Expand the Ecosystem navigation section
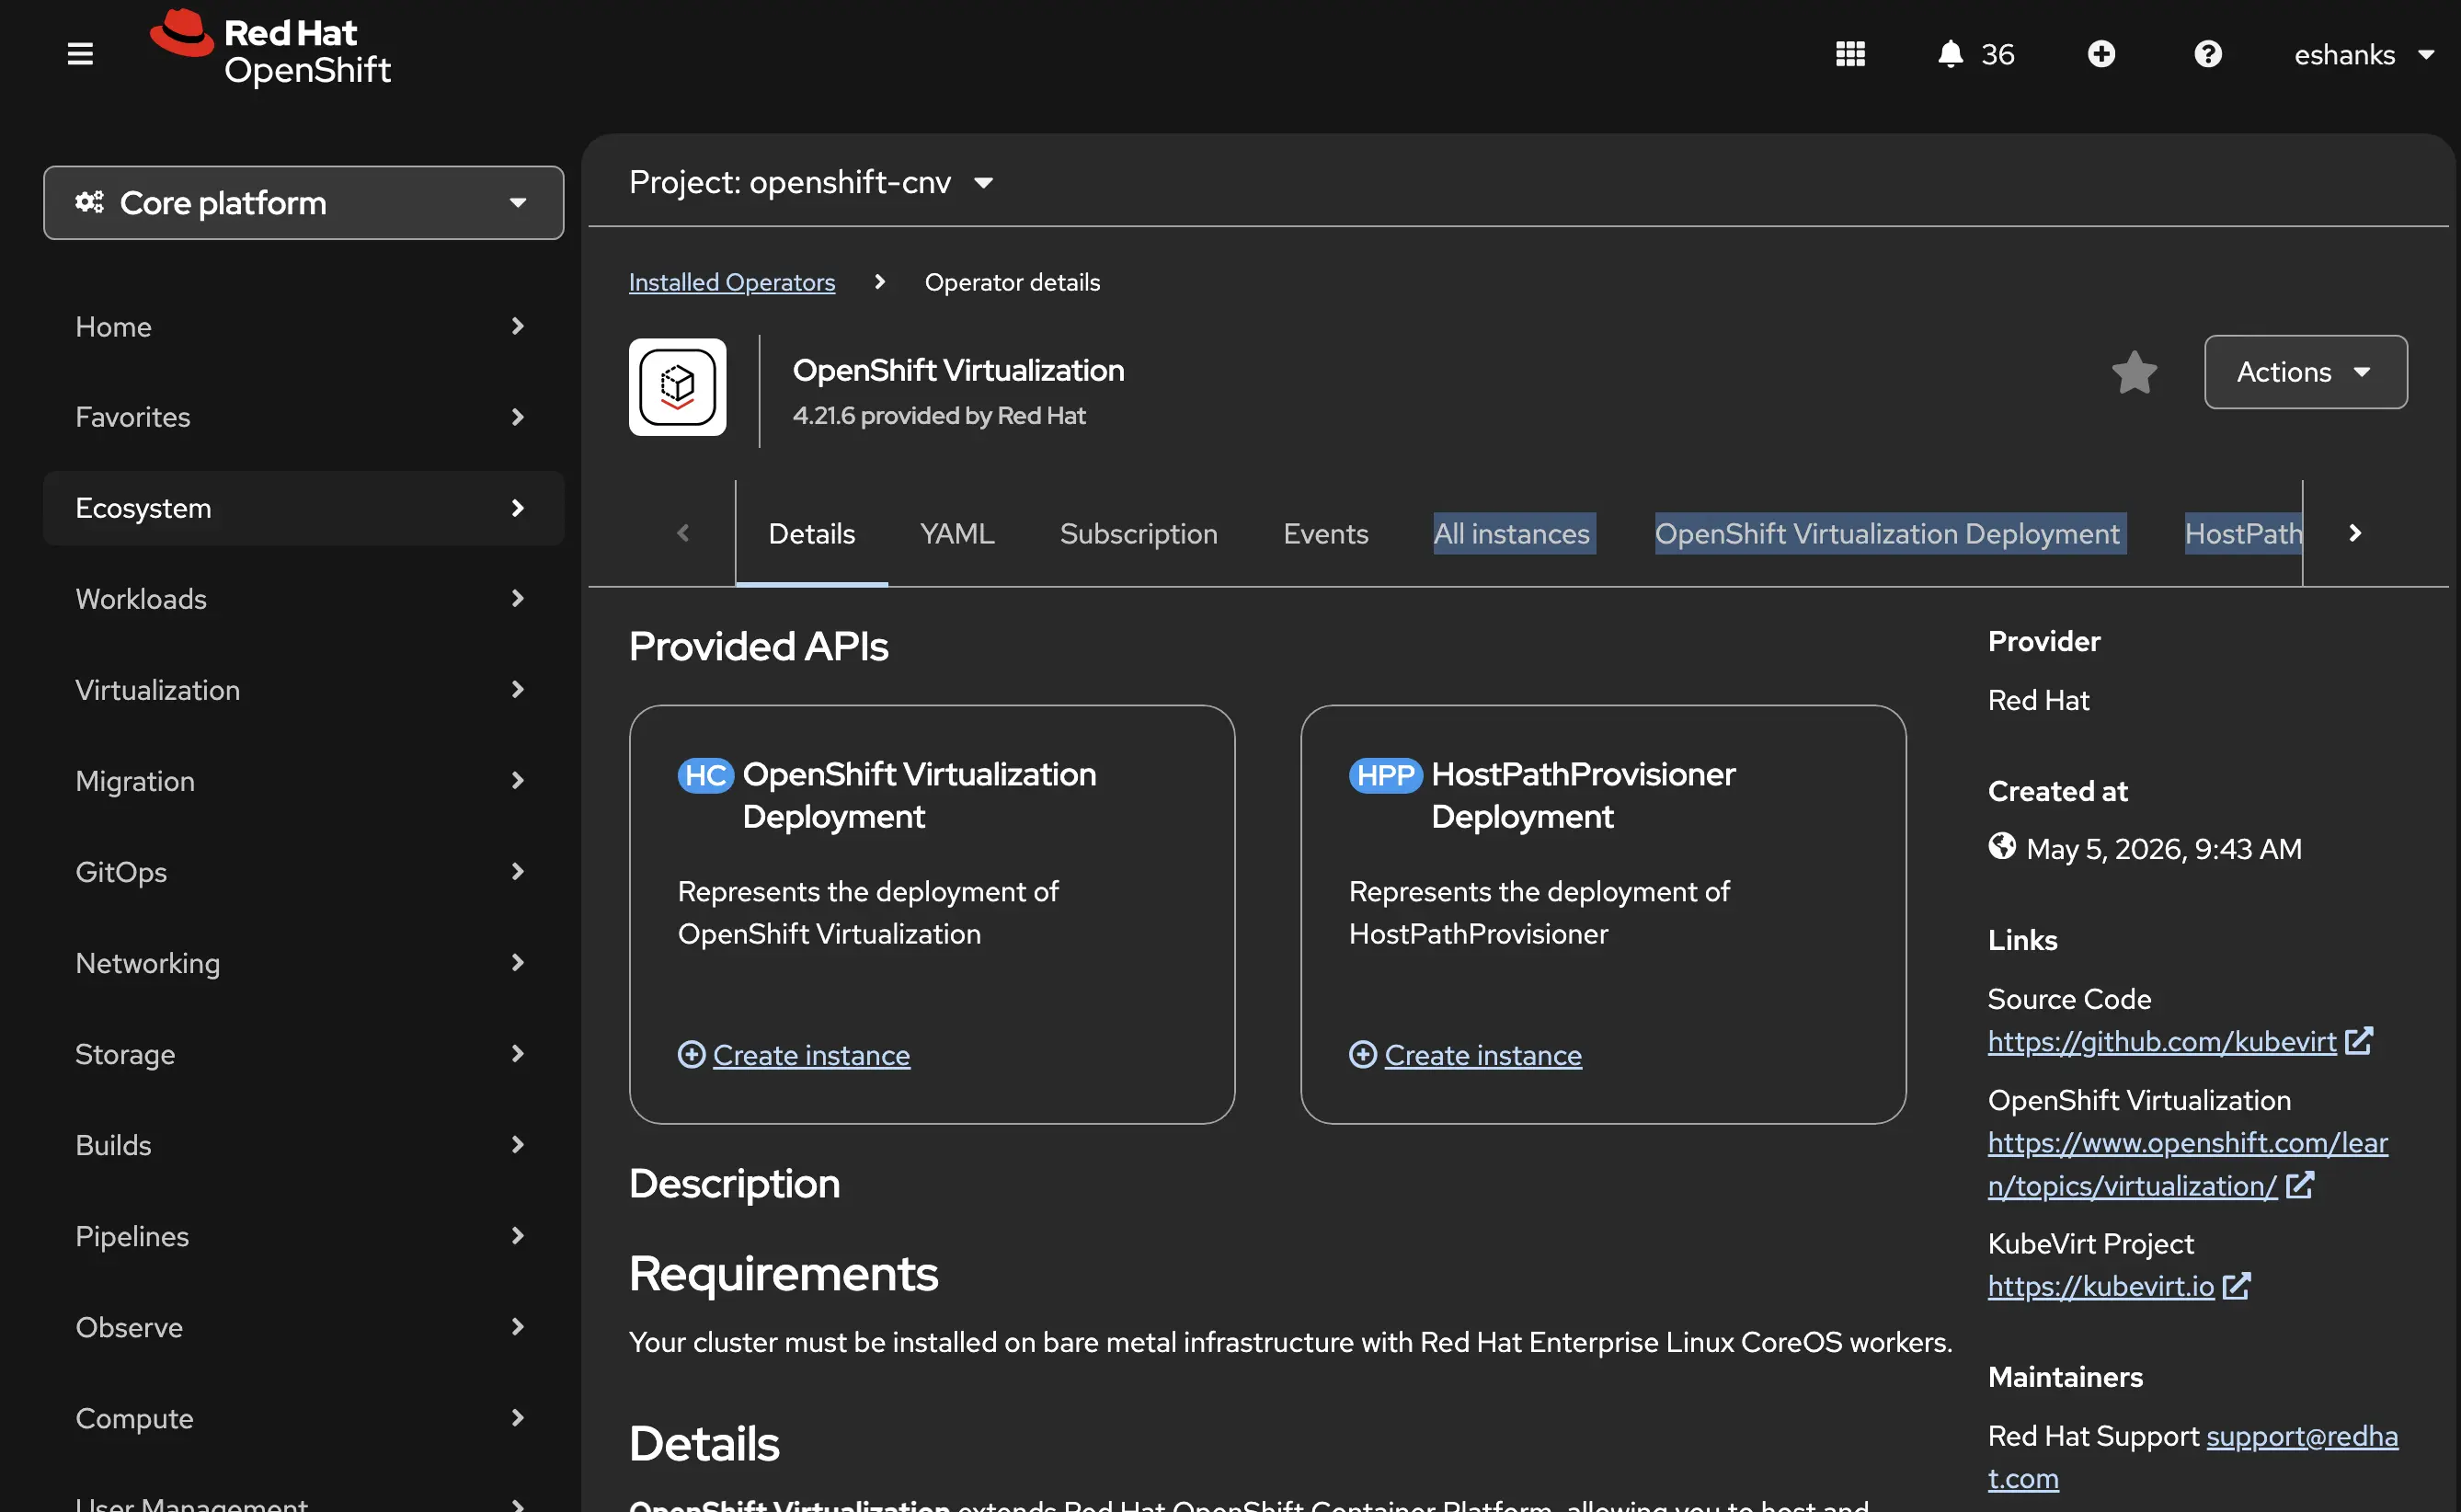2461x1512 pixels. 303,508
